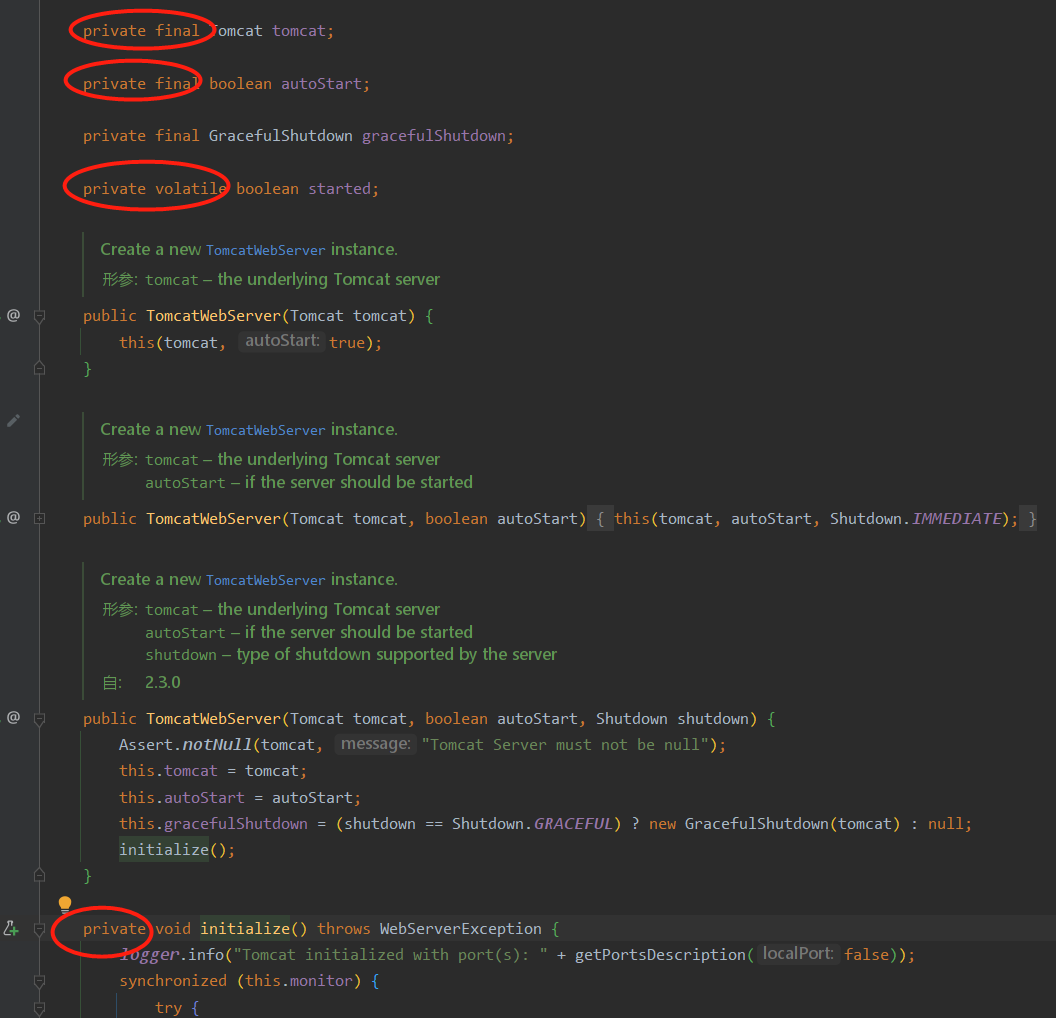Collapse the first constructor with its gutter arrow

coord(39,315)
